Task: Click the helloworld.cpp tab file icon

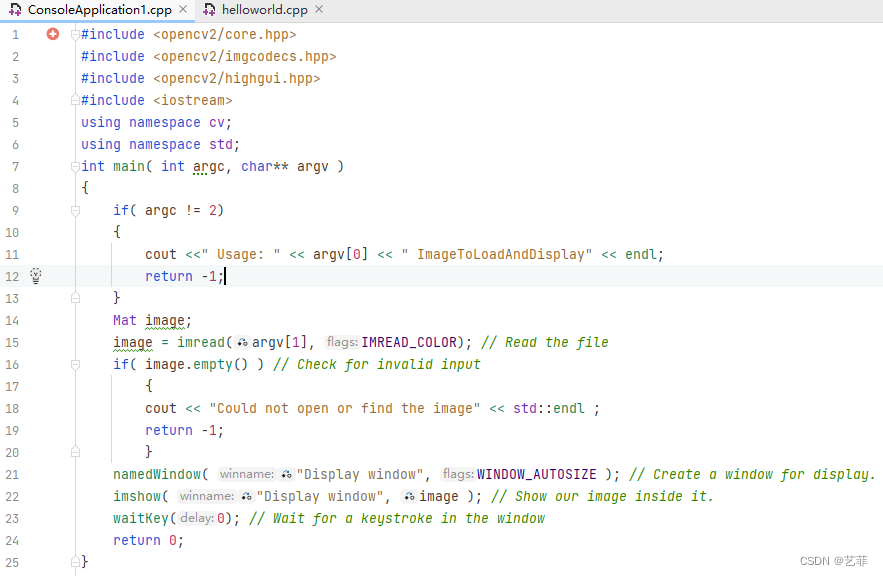Action: pos(209,10)
